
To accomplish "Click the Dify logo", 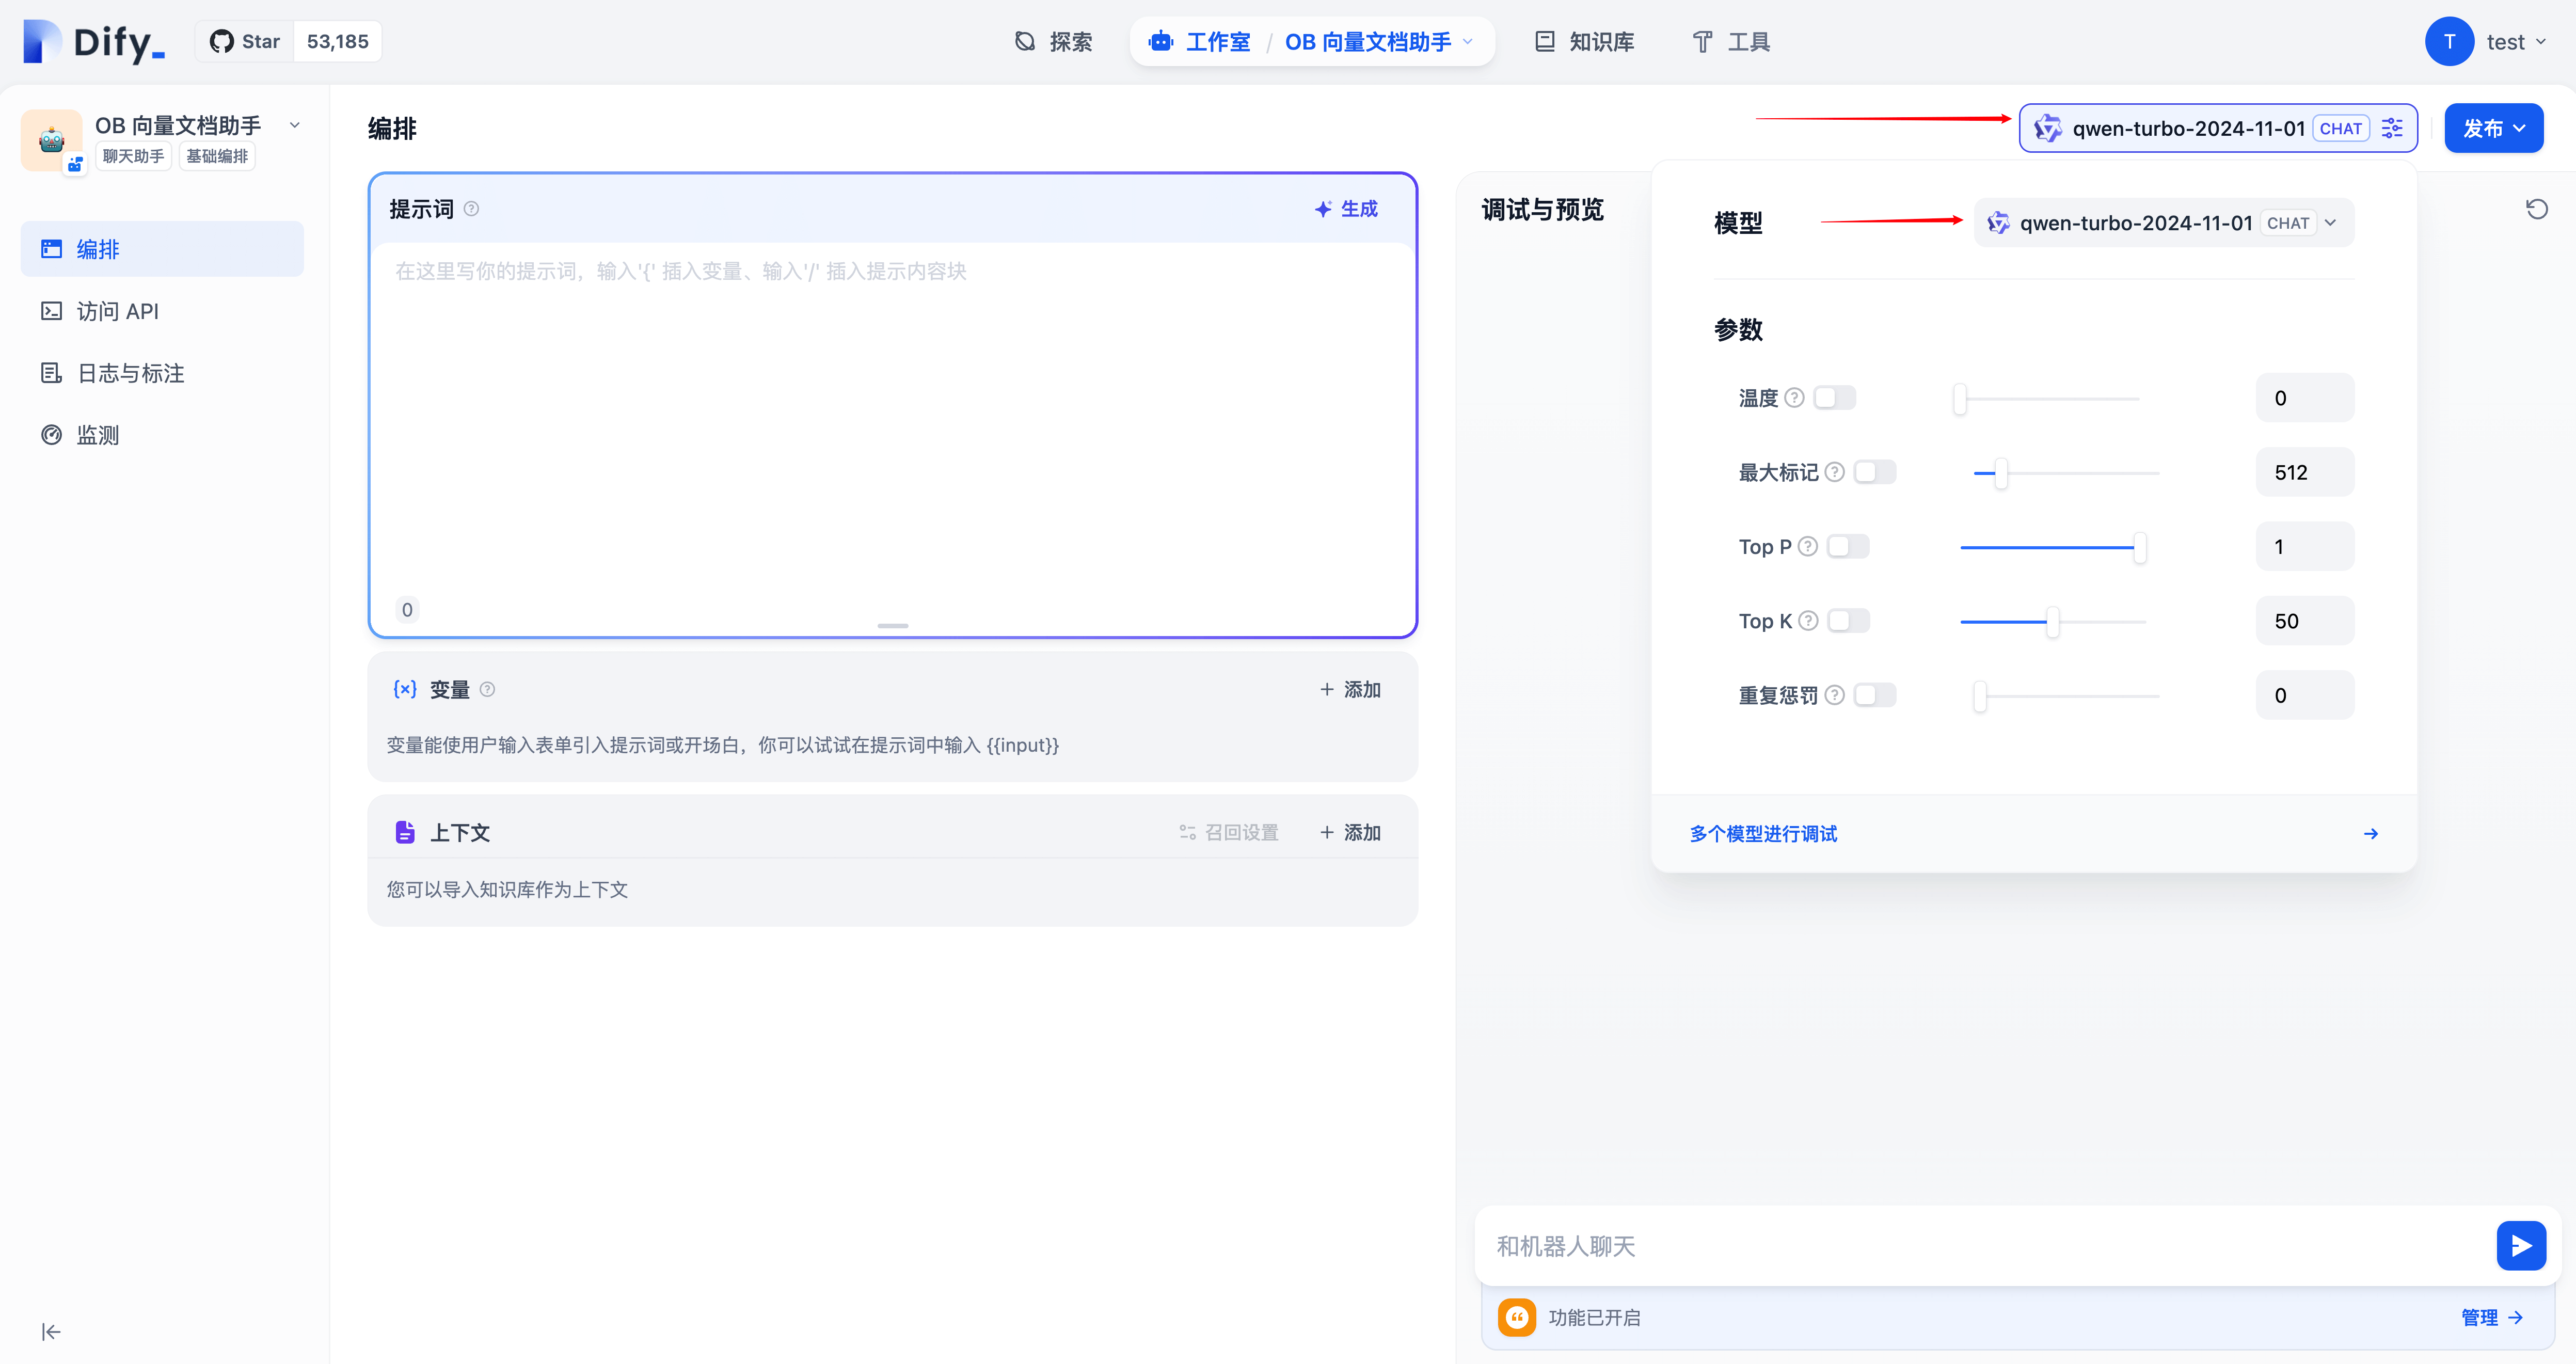I will pos(93,42).
